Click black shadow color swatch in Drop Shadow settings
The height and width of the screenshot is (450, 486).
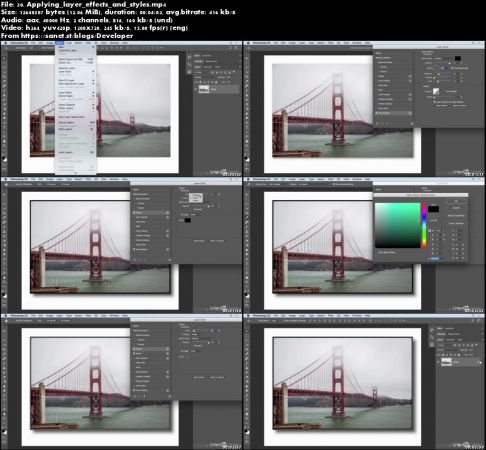point(458,58)
